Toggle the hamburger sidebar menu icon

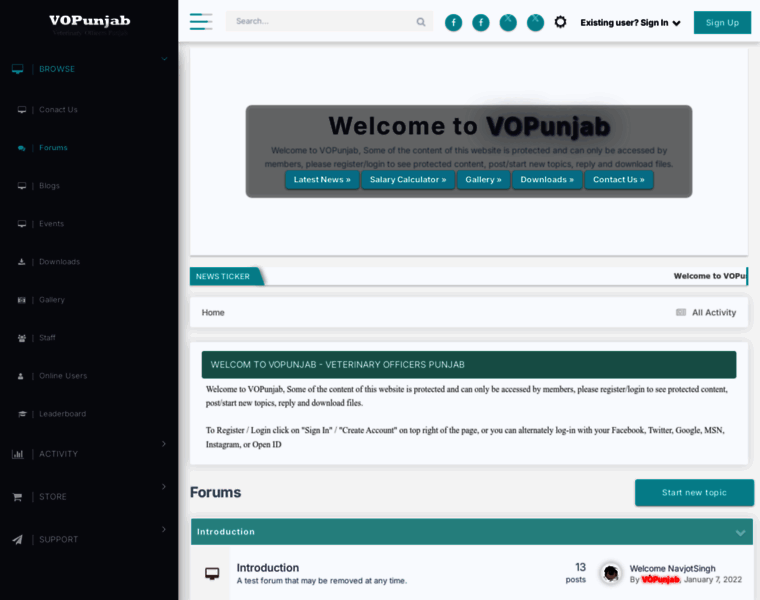click(201, 22)
